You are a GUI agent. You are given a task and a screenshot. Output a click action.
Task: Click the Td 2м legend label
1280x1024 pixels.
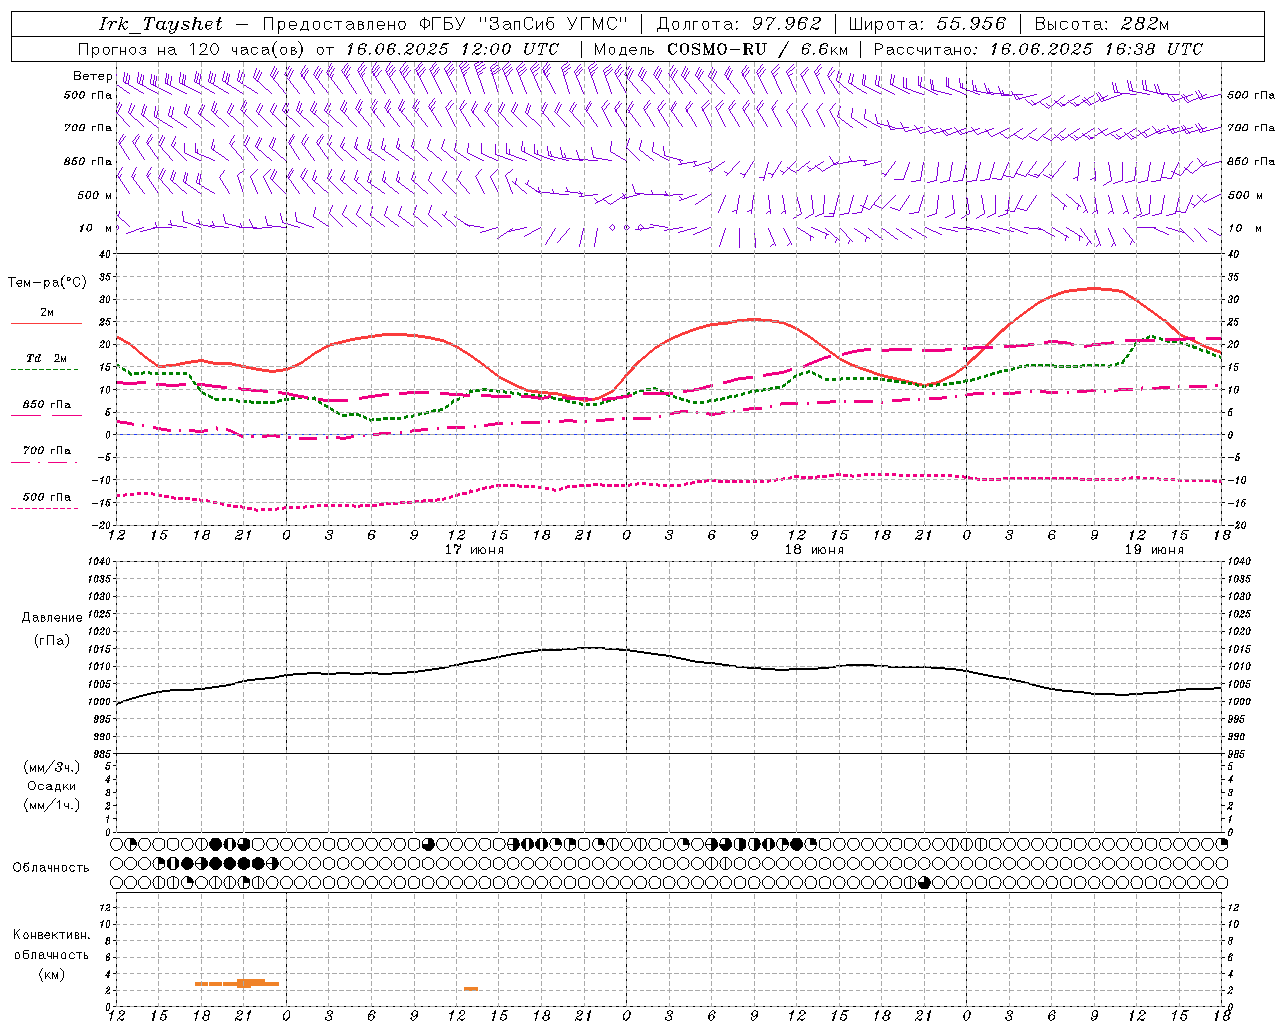pyautogui.click(x=46, y=358)
